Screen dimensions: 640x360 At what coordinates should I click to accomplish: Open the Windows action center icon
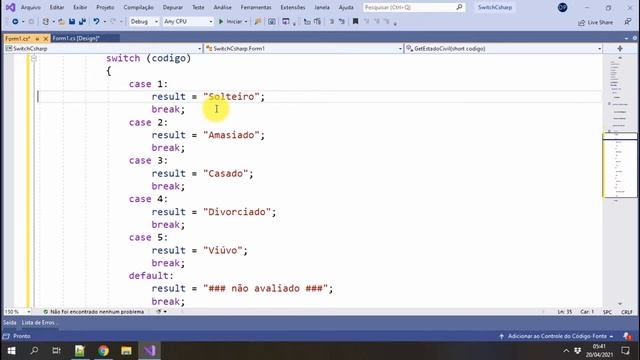click(625, 351)
